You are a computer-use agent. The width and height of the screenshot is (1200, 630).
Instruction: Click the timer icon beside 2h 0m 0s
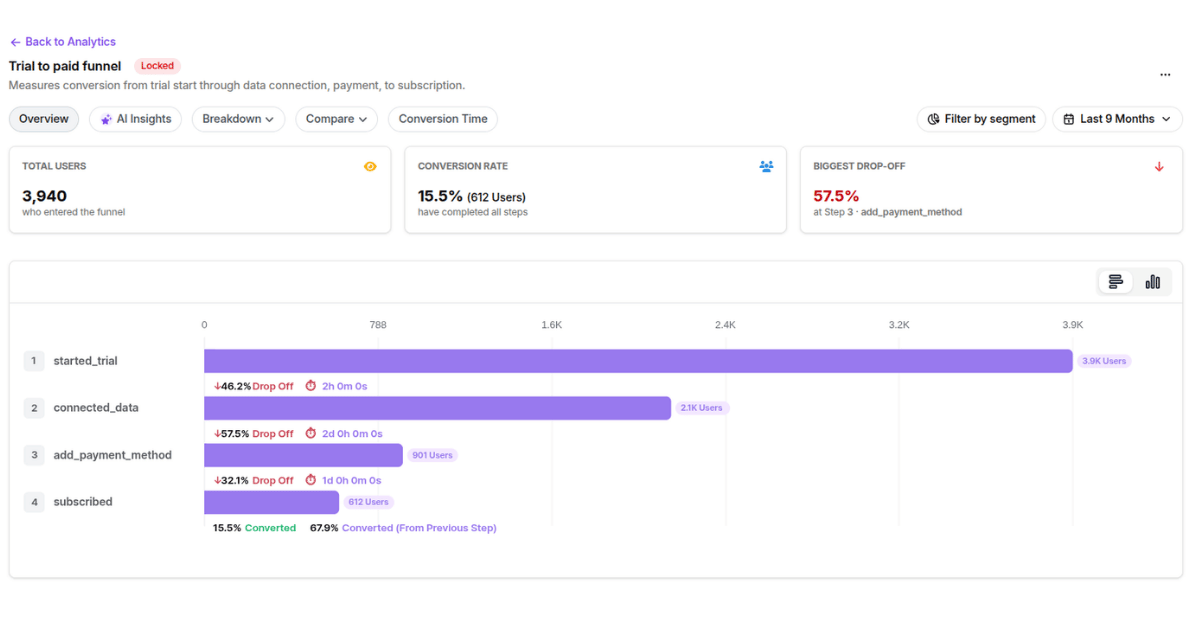pyautogui.click(x=311, y=386)
